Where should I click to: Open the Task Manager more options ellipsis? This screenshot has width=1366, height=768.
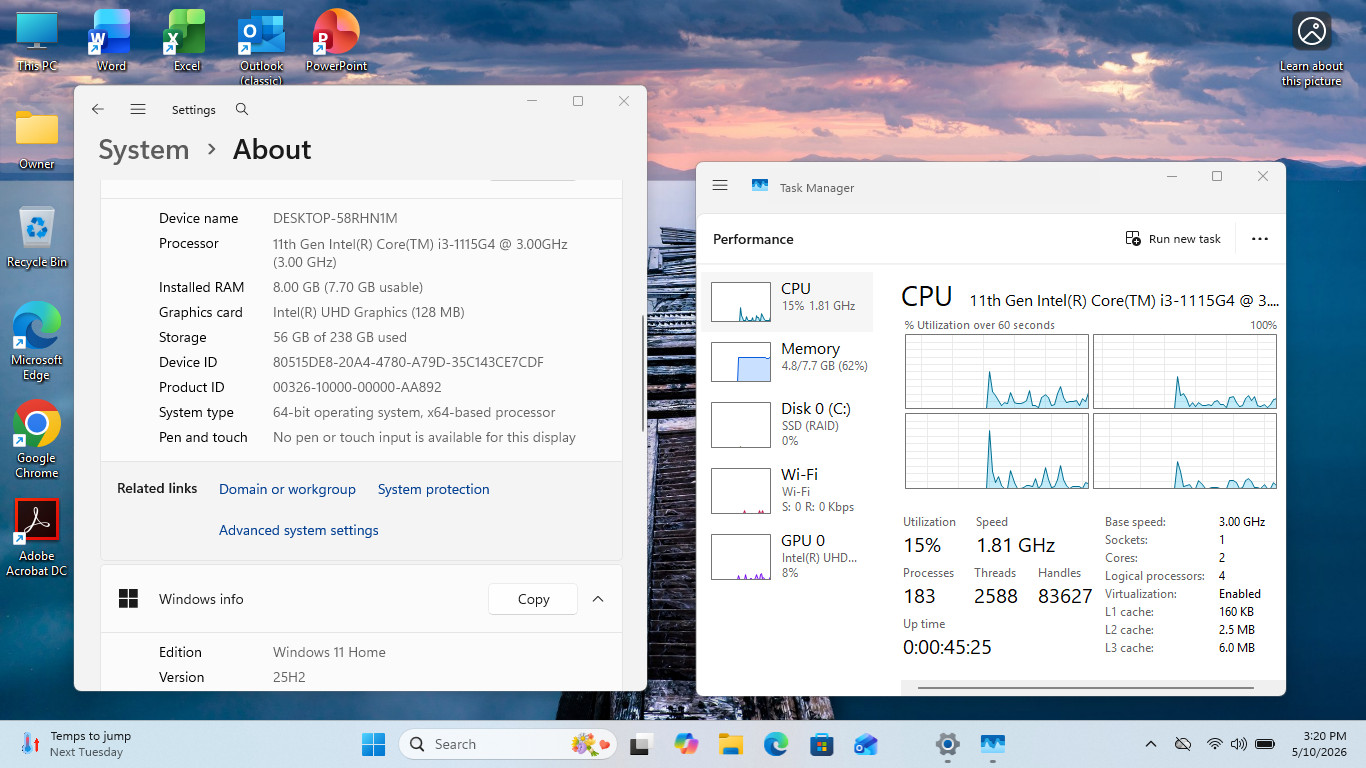1260,239
